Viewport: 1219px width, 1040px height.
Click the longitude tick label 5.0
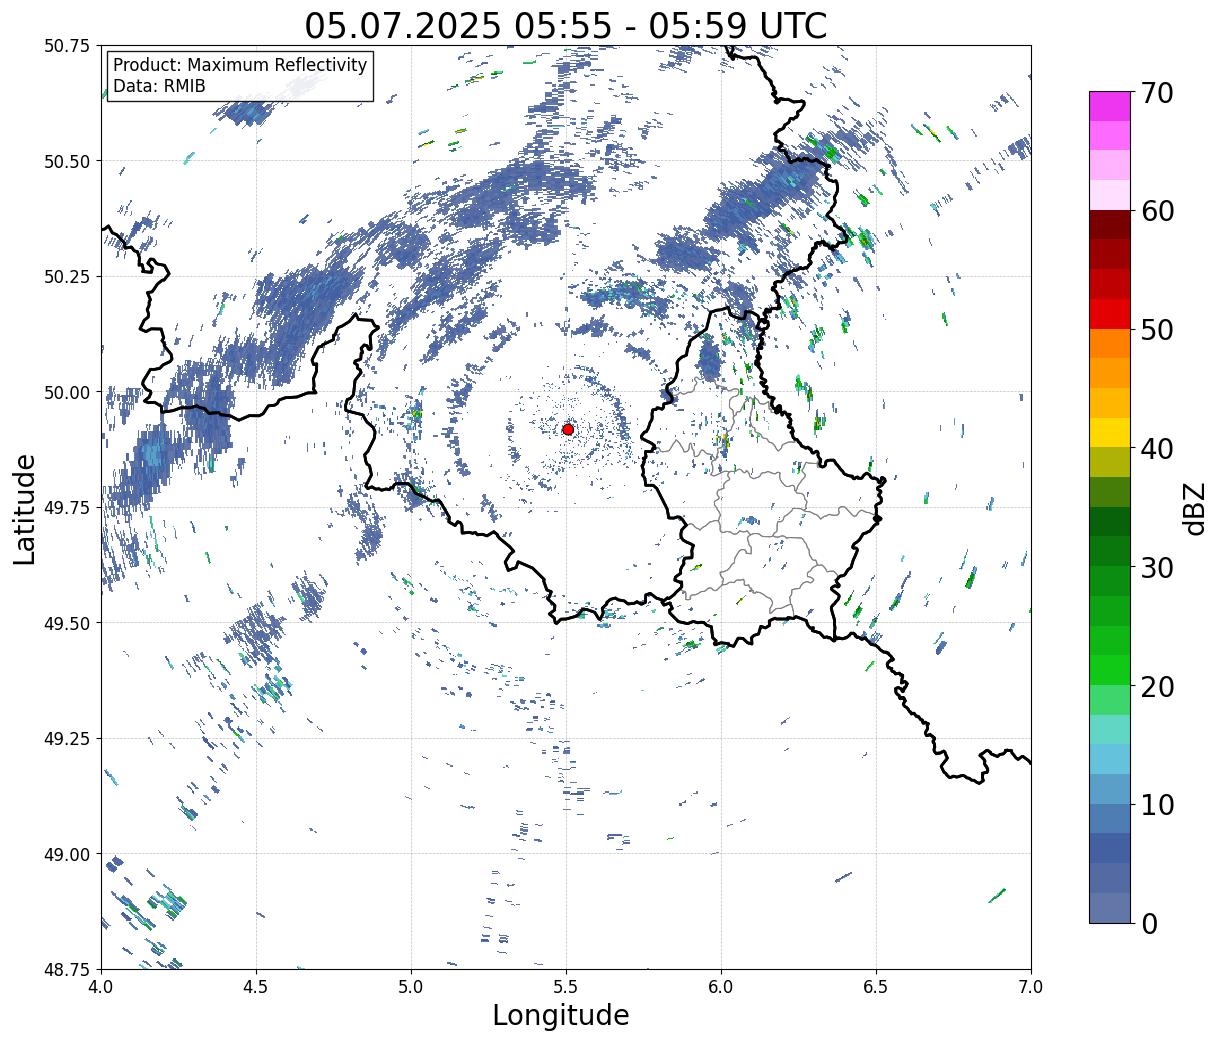point(411,986)
